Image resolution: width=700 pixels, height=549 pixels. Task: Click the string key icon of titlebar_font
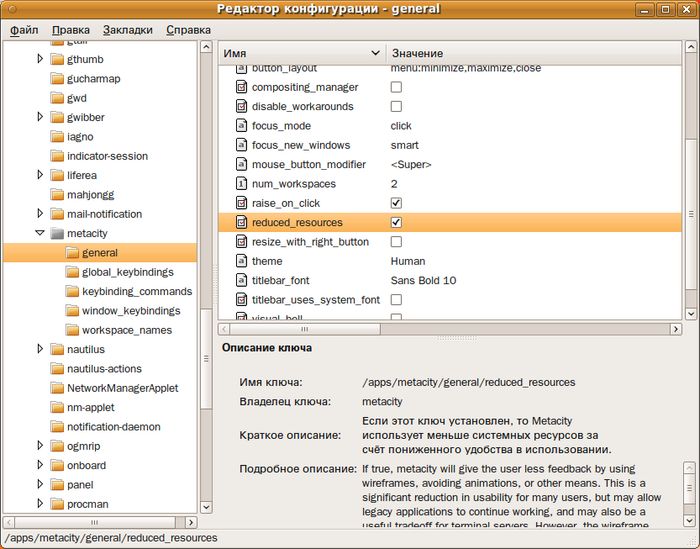point(241,280)
